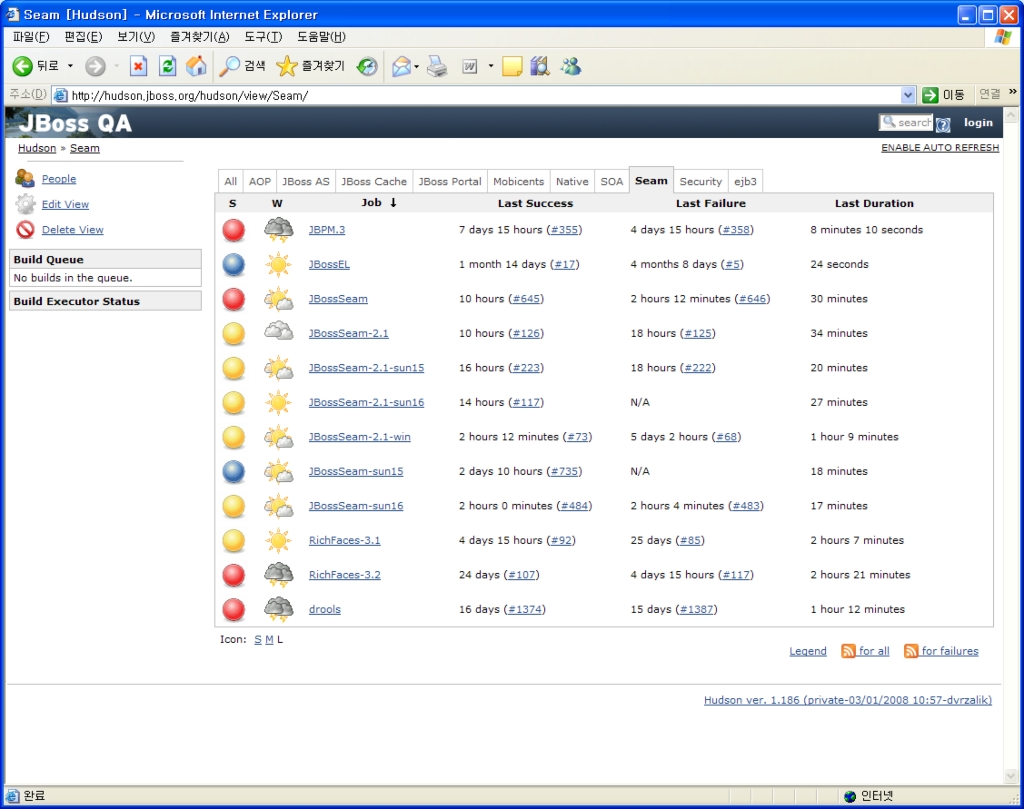Click the red status ball for JBPM.3
Screen dimensions: 1024x809
tap(234, 230)
